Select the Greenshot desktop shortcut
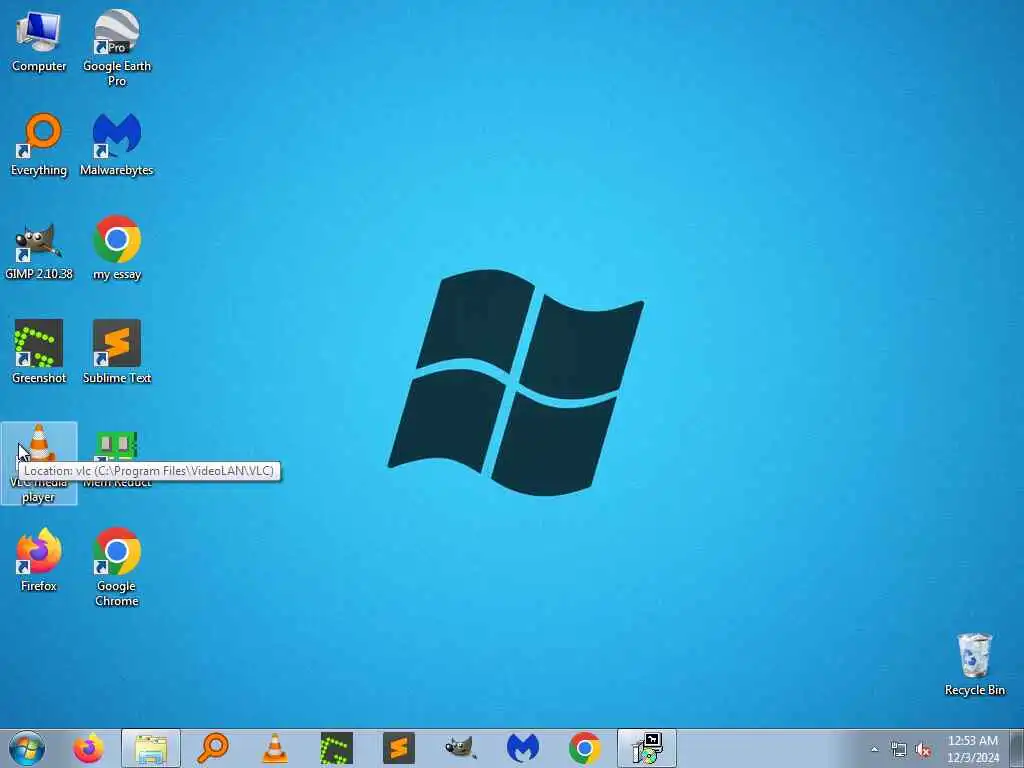 [39, 352]
